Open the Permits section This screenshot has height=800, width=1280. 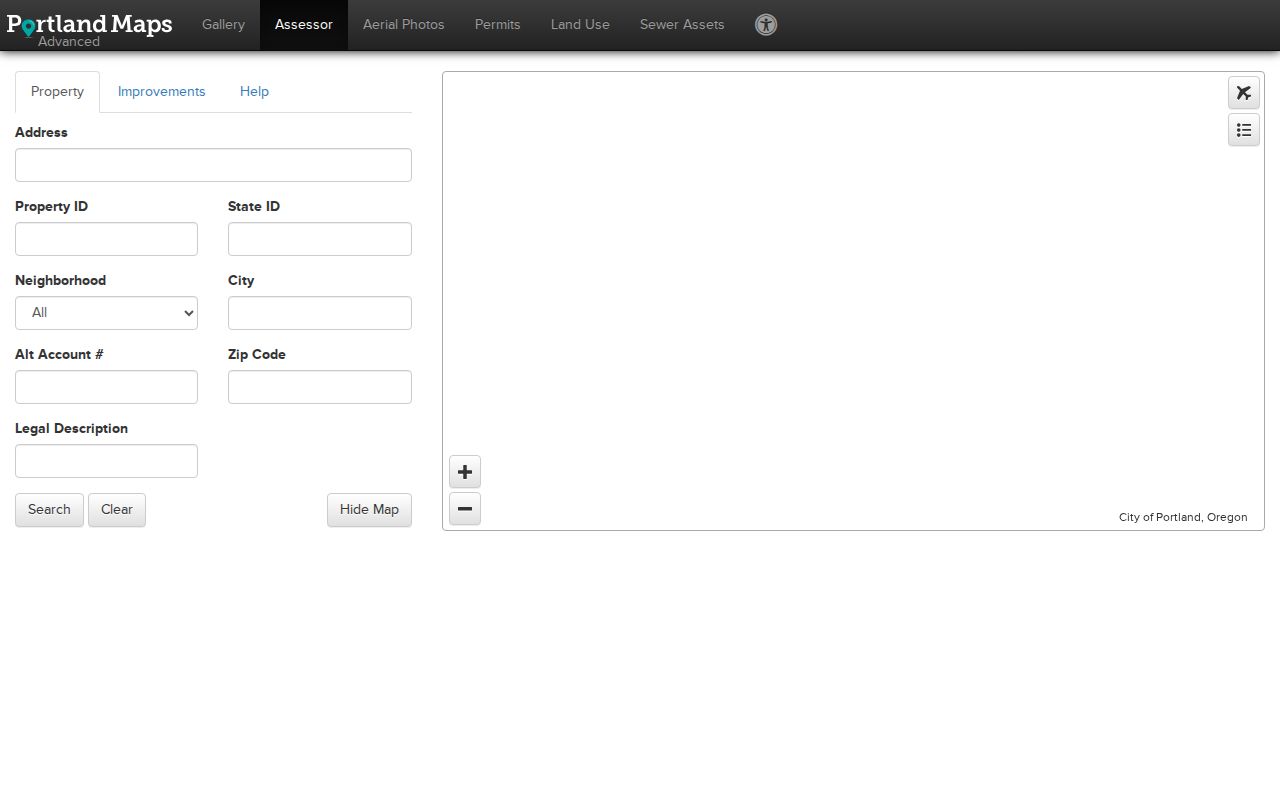click(498, 25)
